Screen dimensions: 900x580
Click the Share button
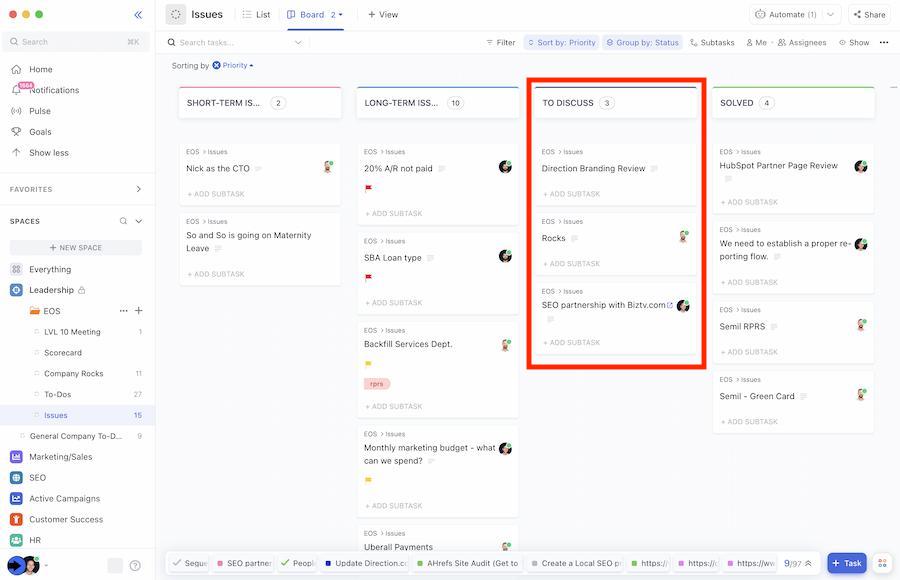coord(868,15)
